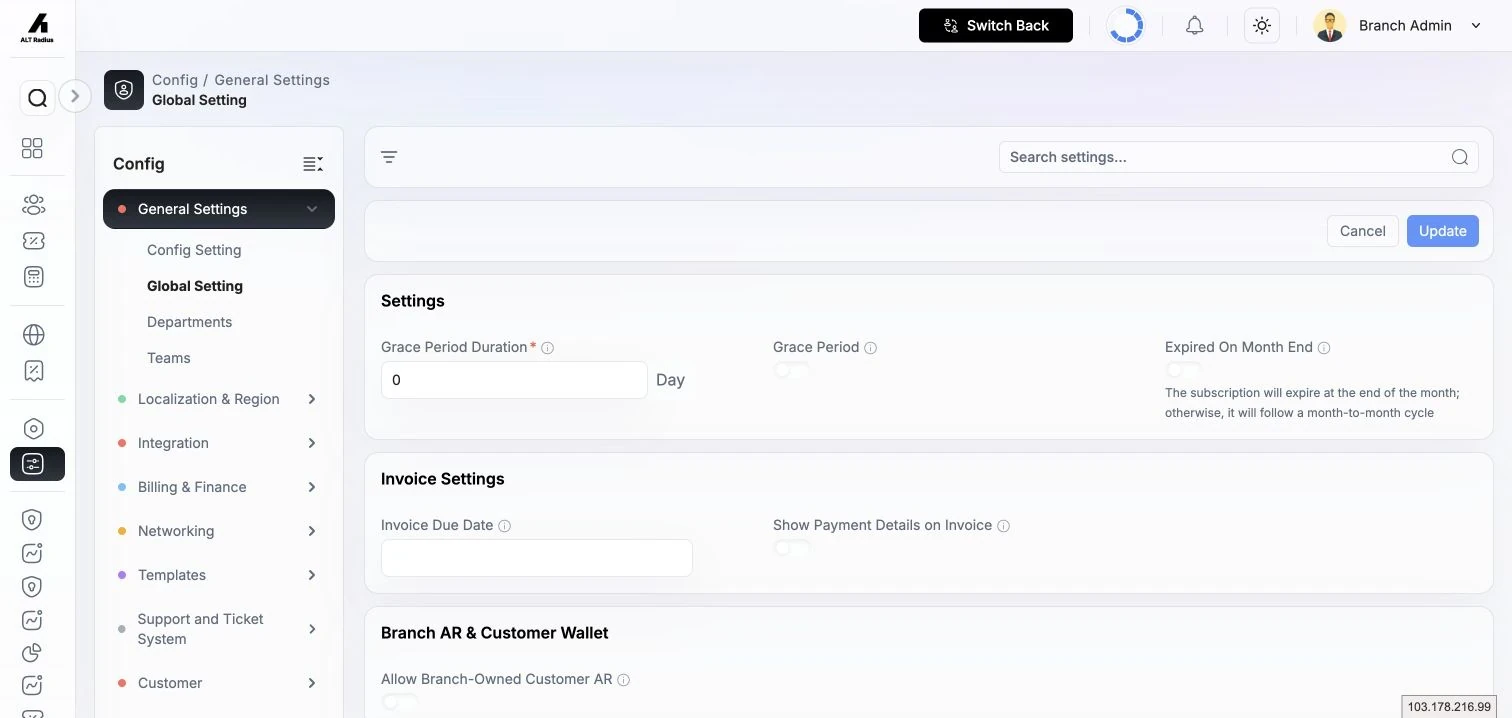Expand the Customer chevron
Image resolution: width=1512 pixels, height=718 pixels.
pos(312,683)
